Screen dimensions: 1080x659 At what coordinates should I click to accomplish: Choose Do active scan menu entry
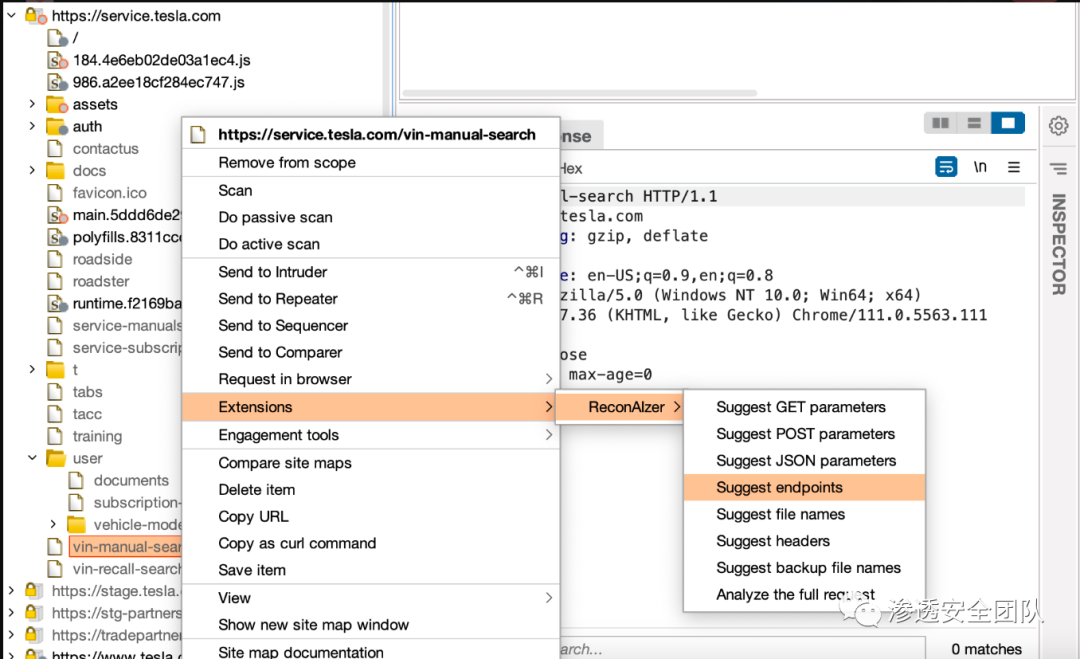tap(371, 244)
